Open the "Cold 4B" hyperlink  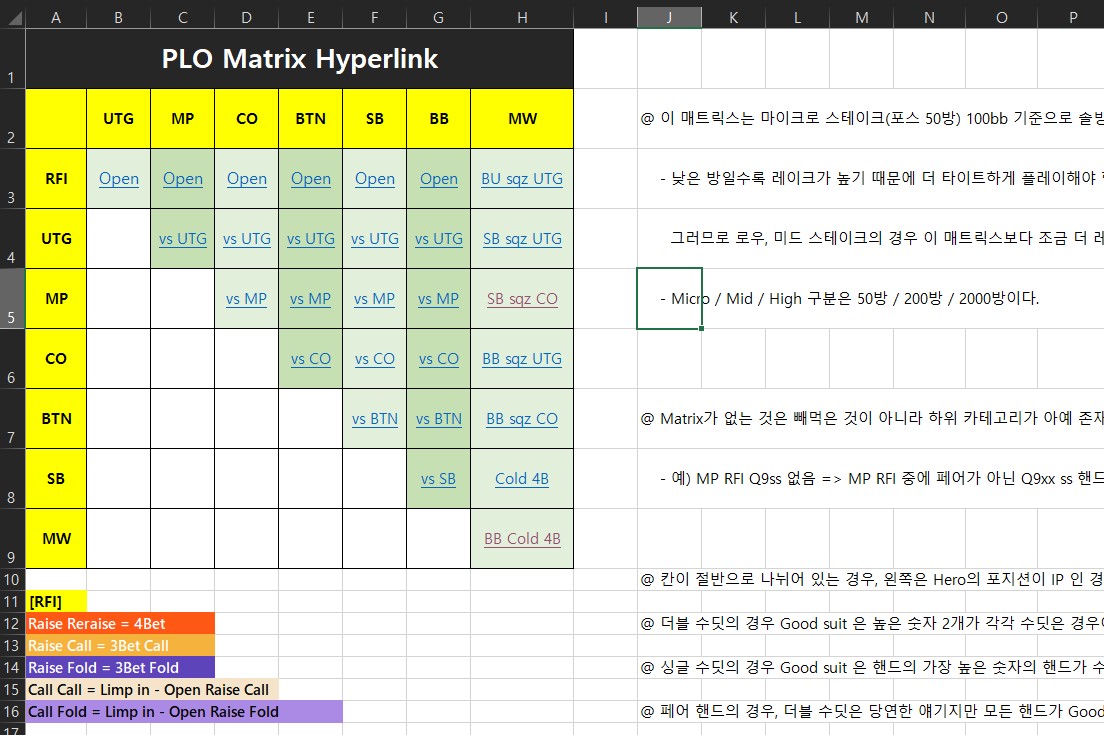pyautogui.click(x=522, y=479)
